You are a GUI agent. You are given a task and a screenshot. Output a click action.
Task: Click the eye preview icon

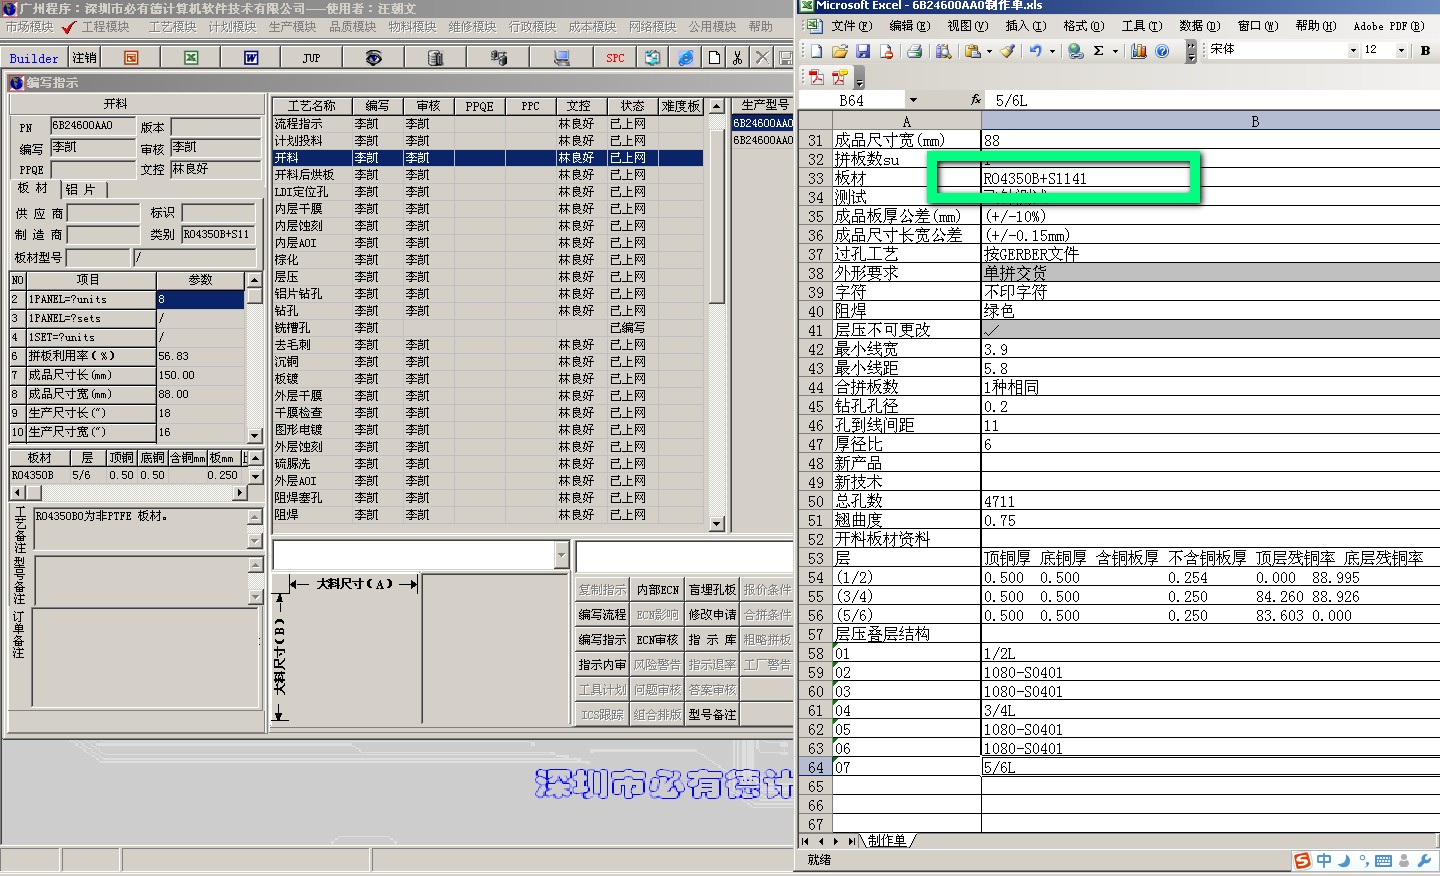coord(373,58)
